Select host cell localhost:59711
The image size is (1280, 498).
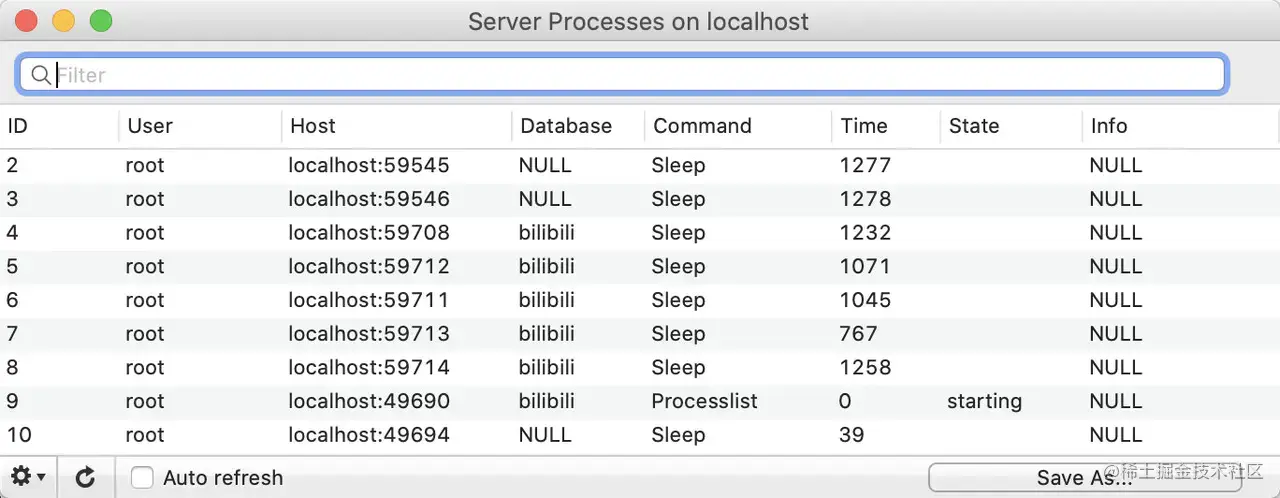(369, 300)
